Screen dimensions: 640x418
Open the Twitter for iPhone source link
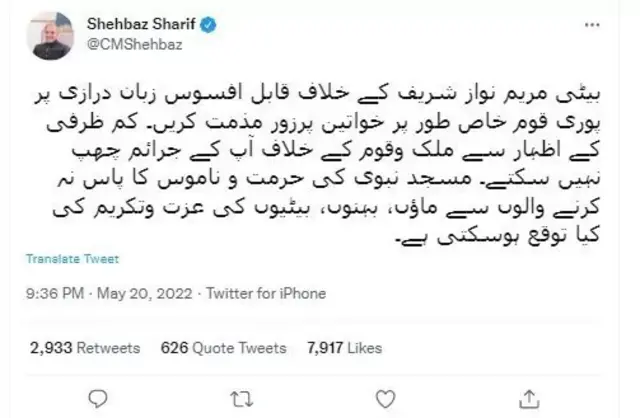click(x=266, y=293)
